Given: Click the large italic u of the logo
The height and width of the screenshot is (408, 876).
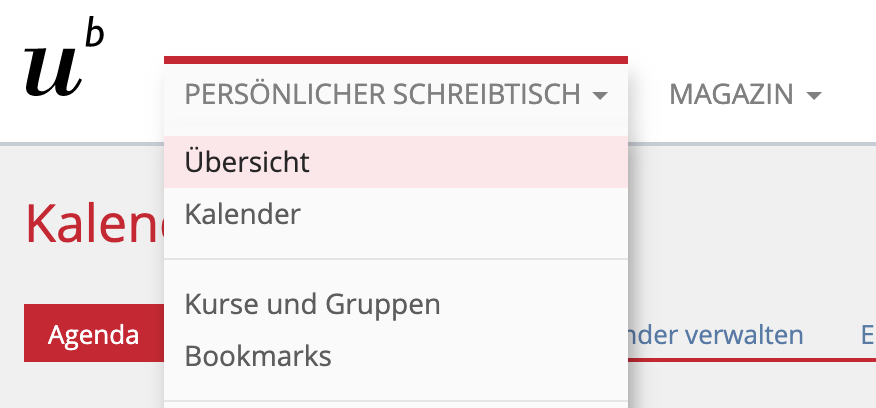Looking at the screenshot, I should pos(50,72).
